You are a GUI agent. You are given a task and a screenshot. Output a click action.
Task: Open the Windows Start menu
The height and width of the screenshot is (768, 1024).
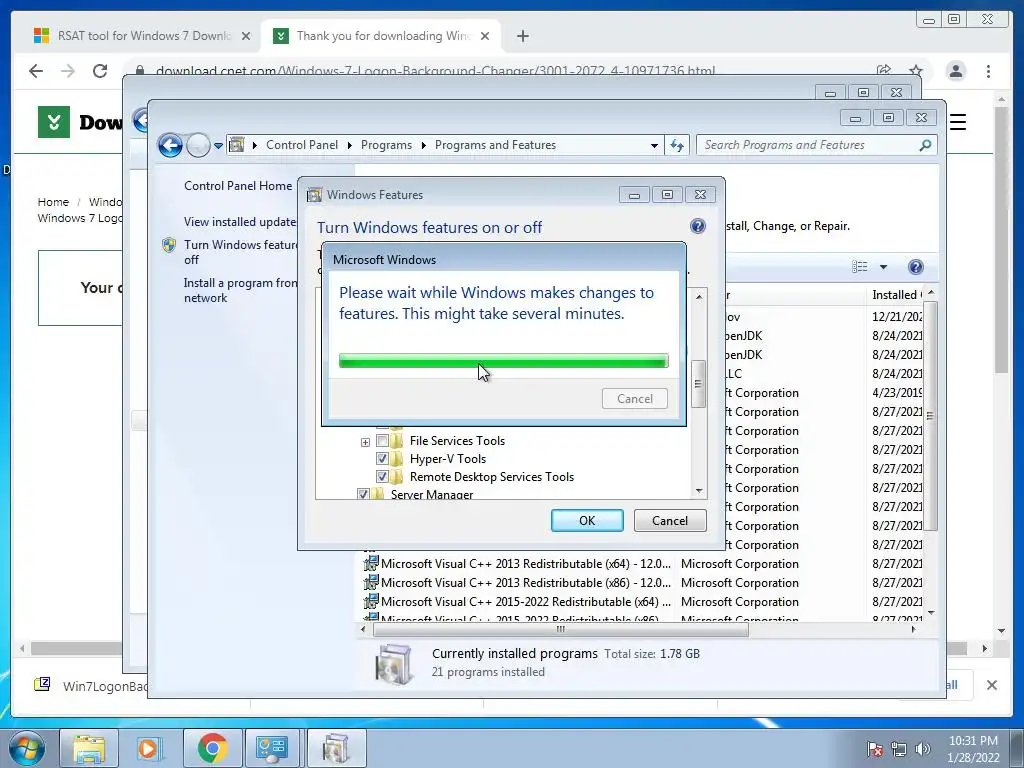27,748
